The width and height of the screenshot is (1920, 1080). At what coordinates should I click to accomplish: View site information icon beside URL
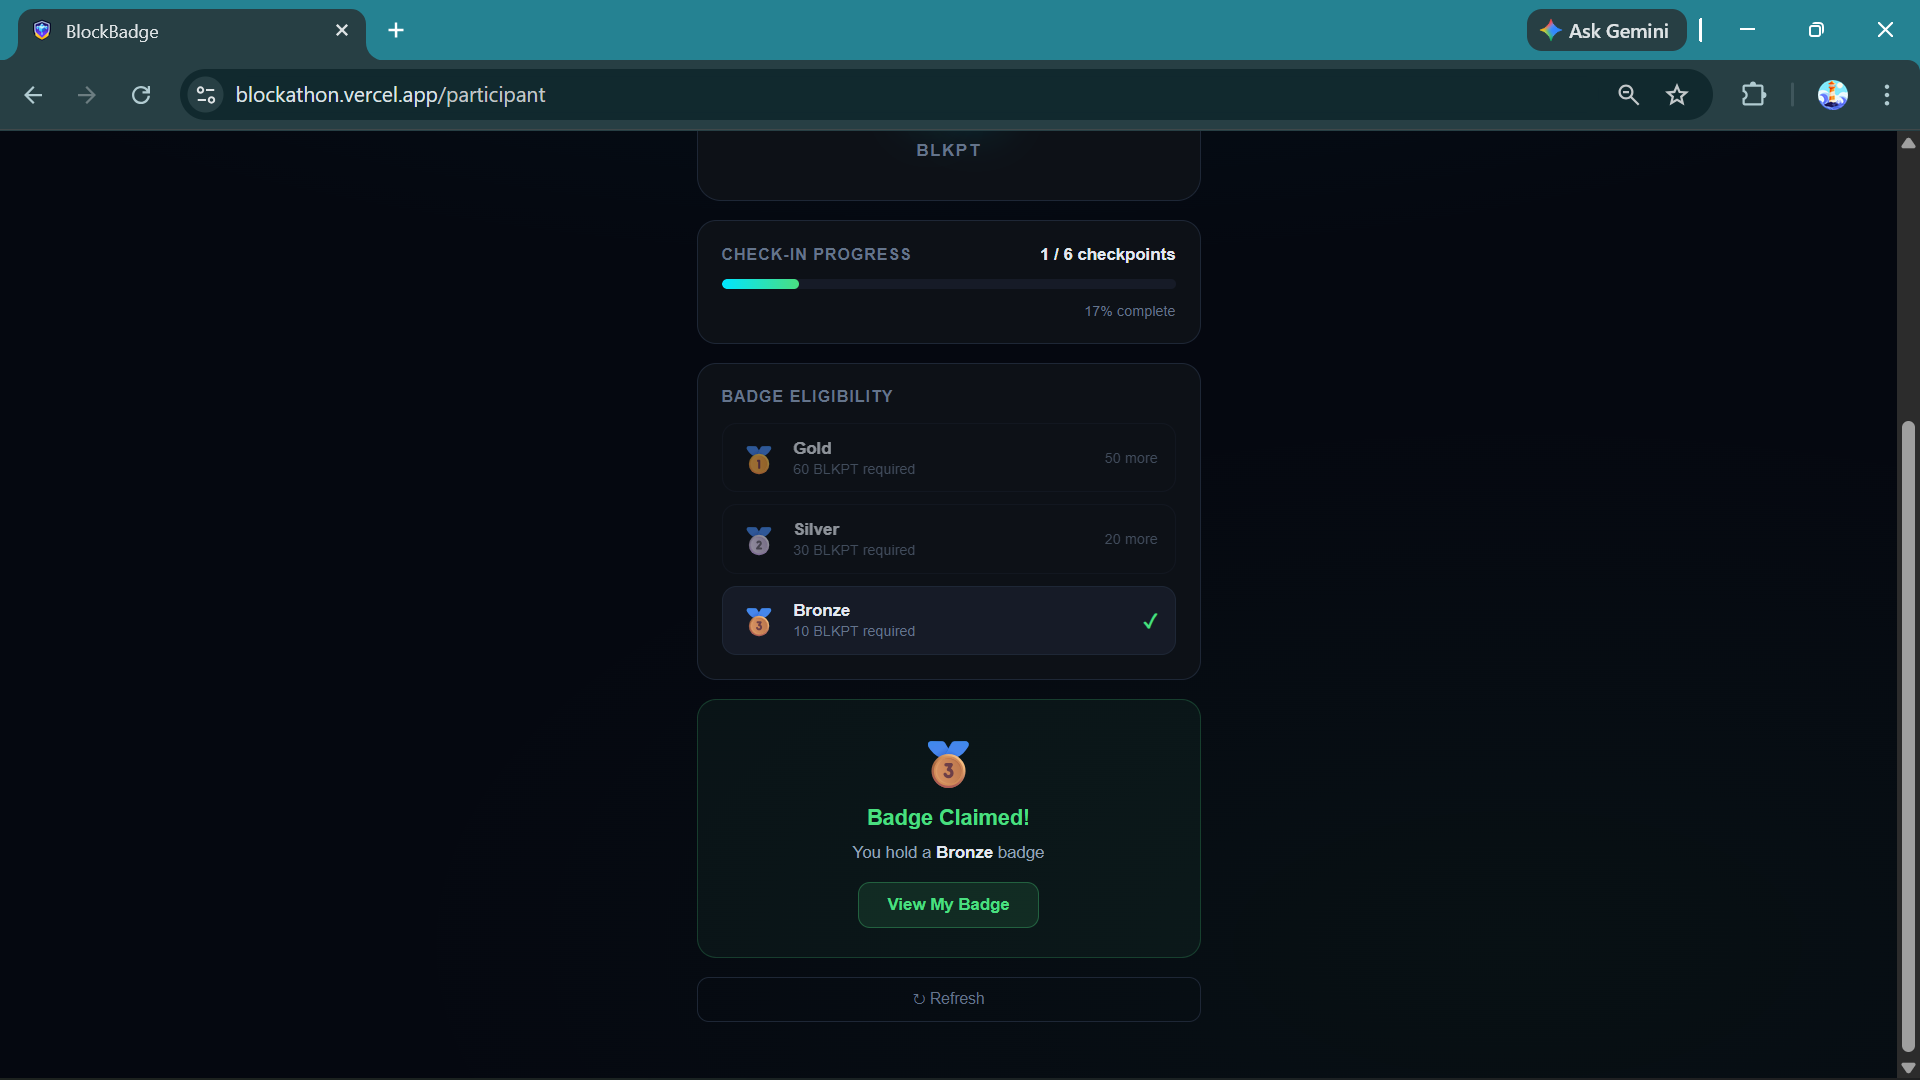click(x=206, y=95)
